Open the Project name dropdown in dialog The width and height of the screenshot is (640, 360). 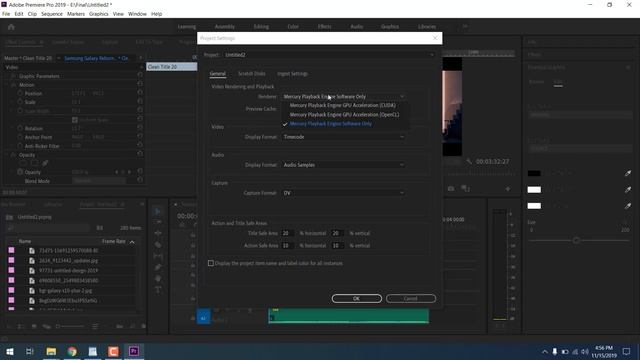coord(329,55)
